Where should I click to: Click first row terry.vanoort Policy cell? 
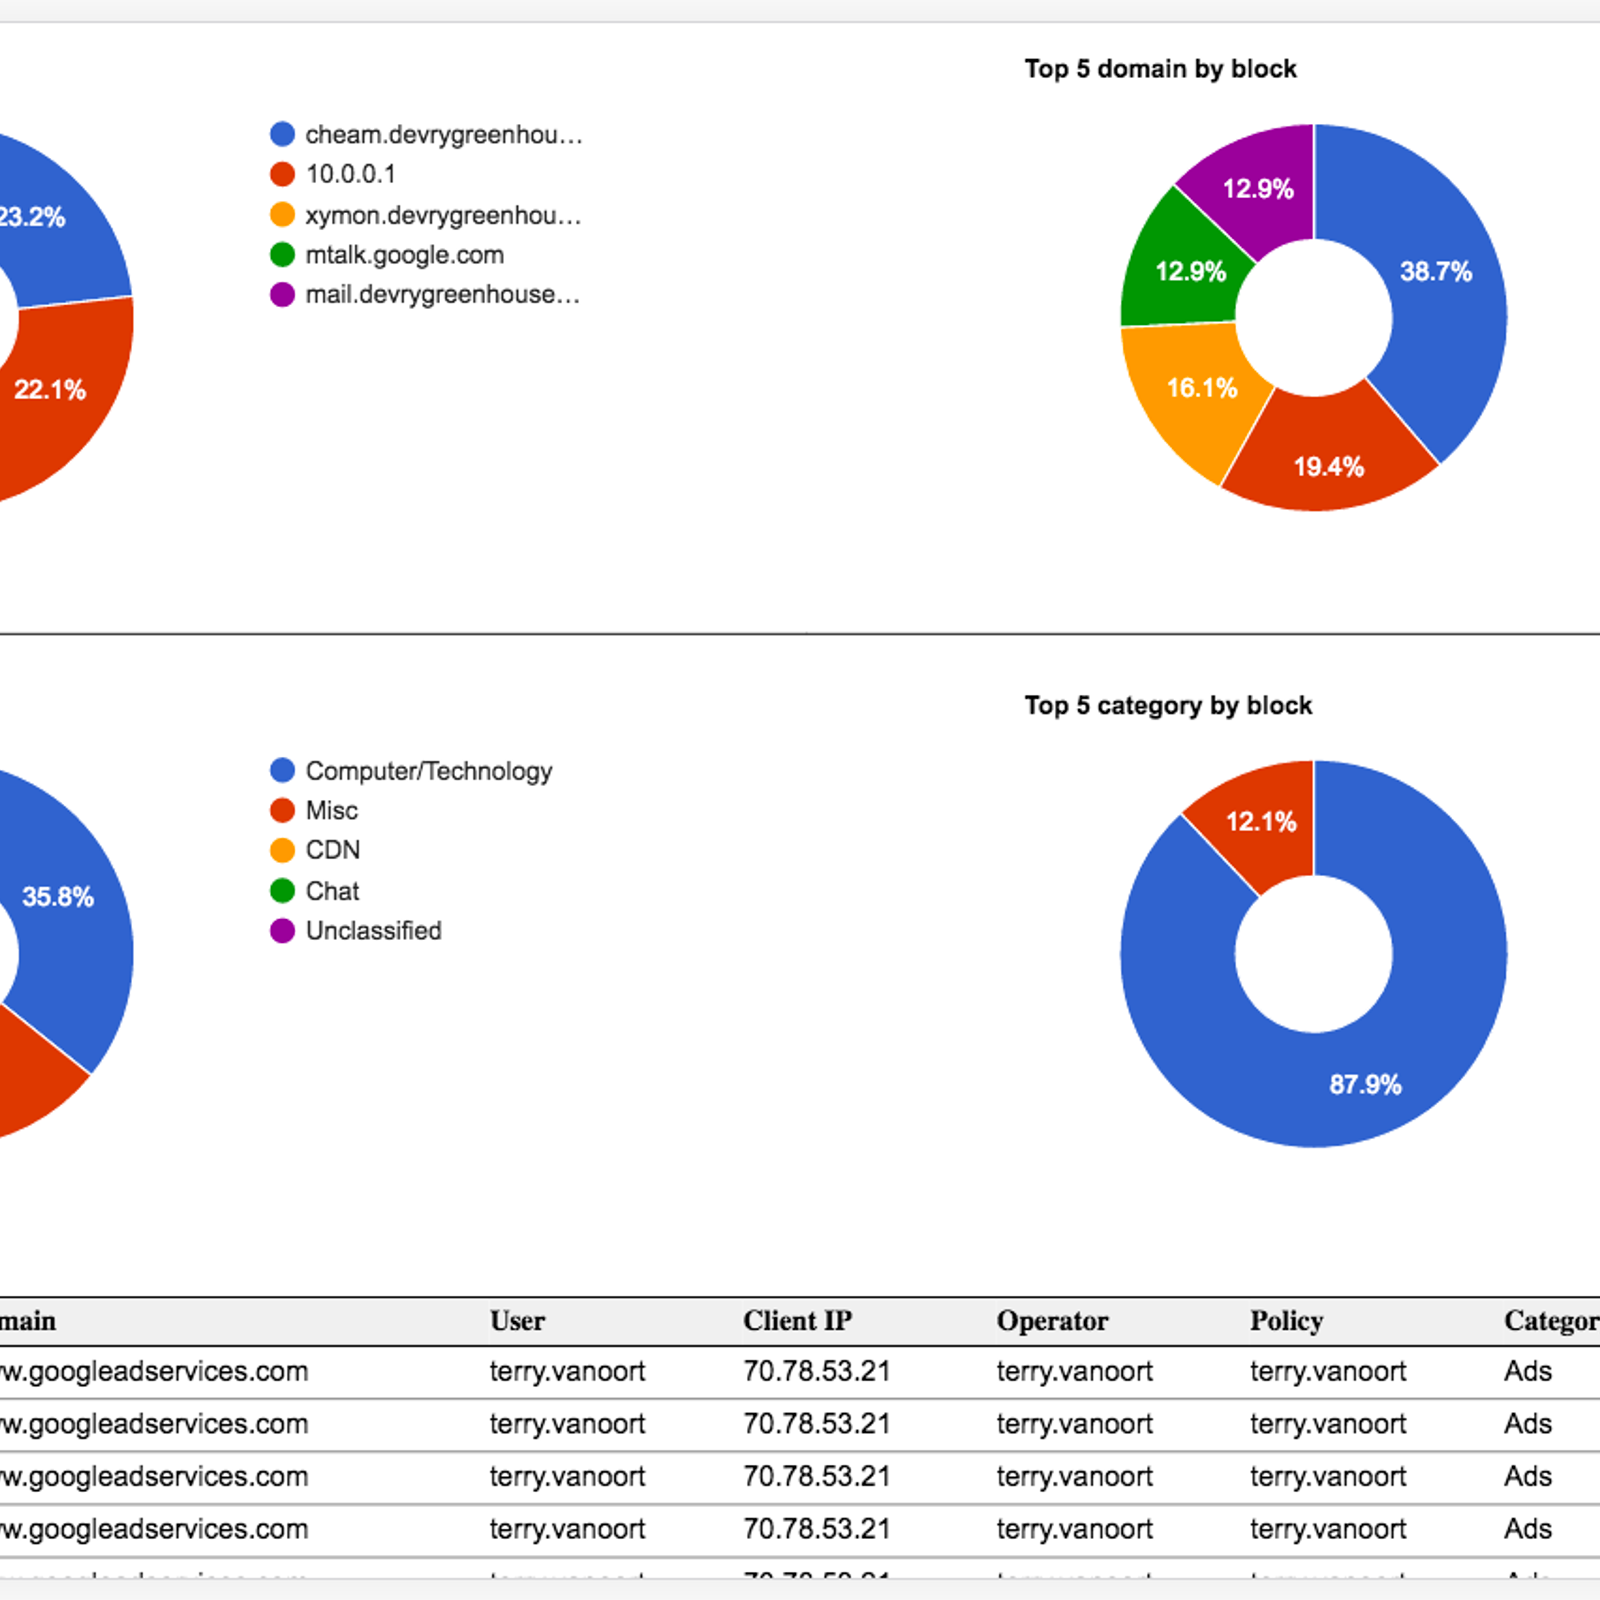pyautogui.click(x=1328, y=1371)
